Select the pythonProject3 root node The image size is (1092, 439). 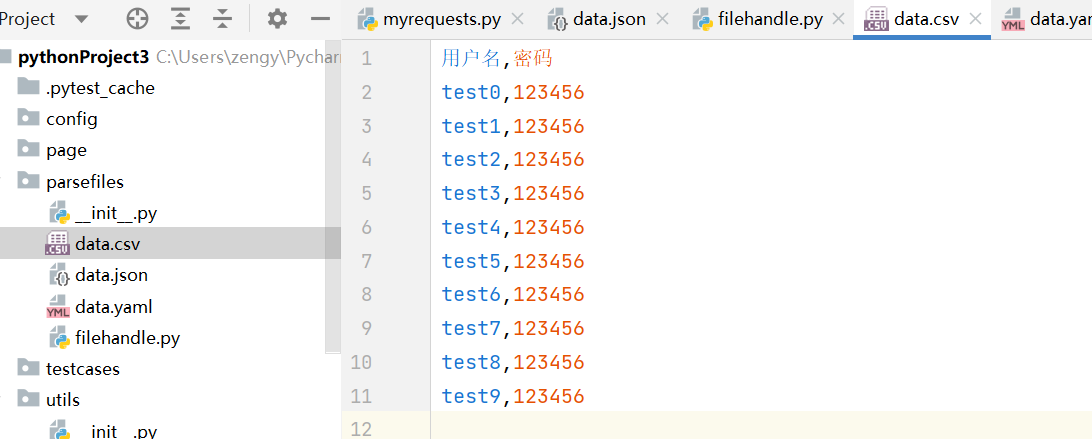[x=84, y=57]
